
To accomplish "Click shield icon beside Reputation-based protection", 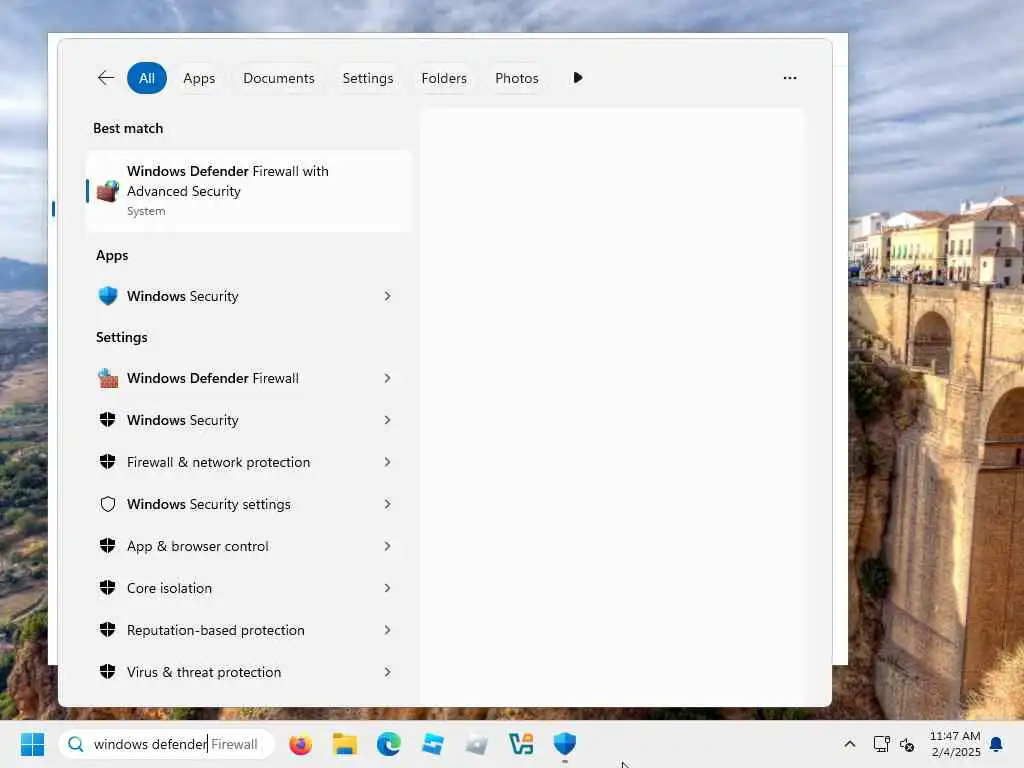I will [108, 630].
